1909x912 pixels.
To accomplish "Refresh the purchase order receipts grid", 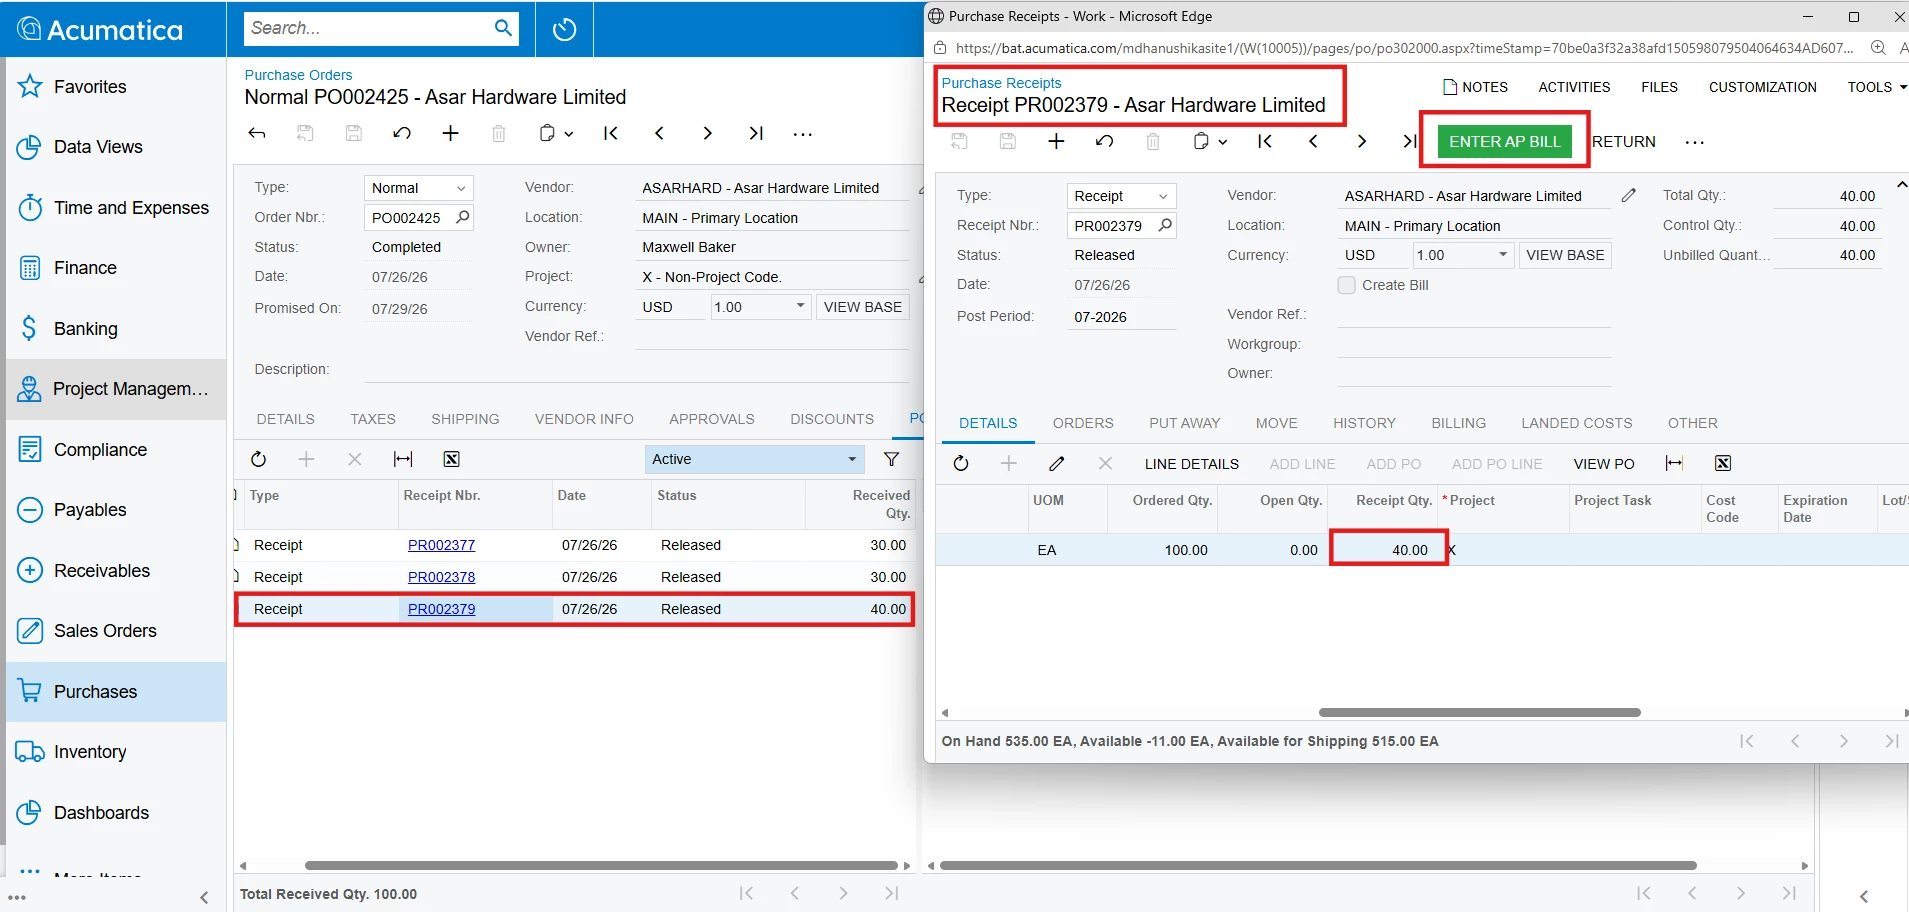I will tap(258, 459).
